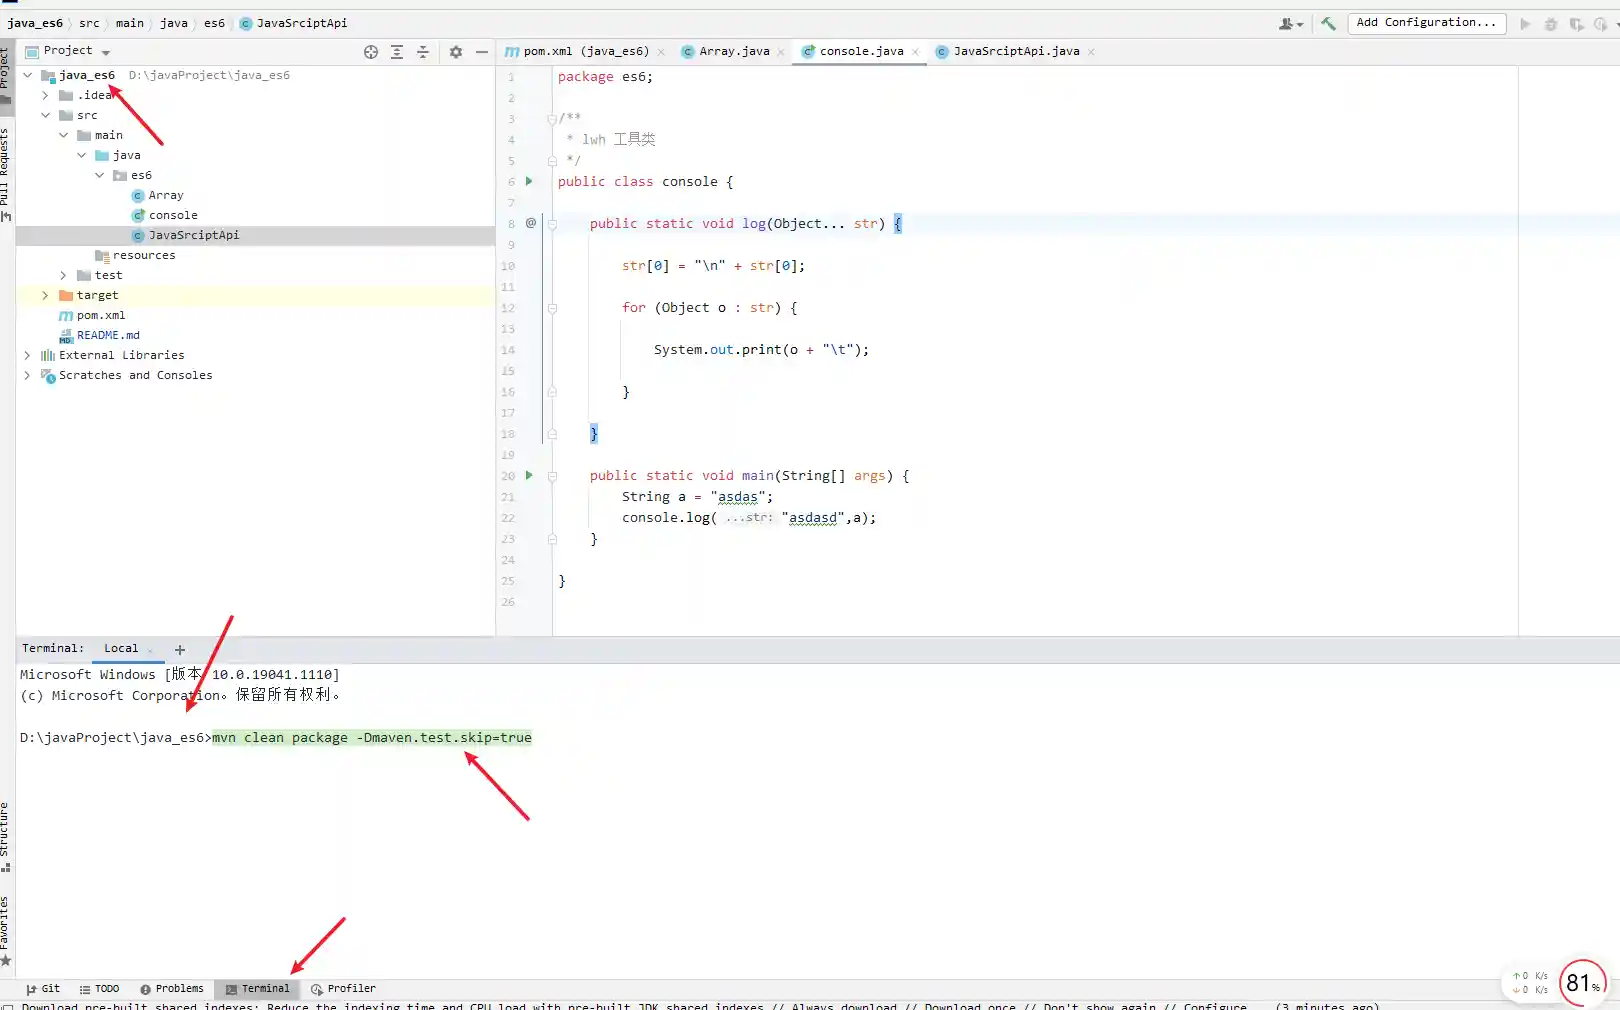Toggle the Git tool window button
This screenshot has height=1010, width=1620.
[x=43, y=989]
